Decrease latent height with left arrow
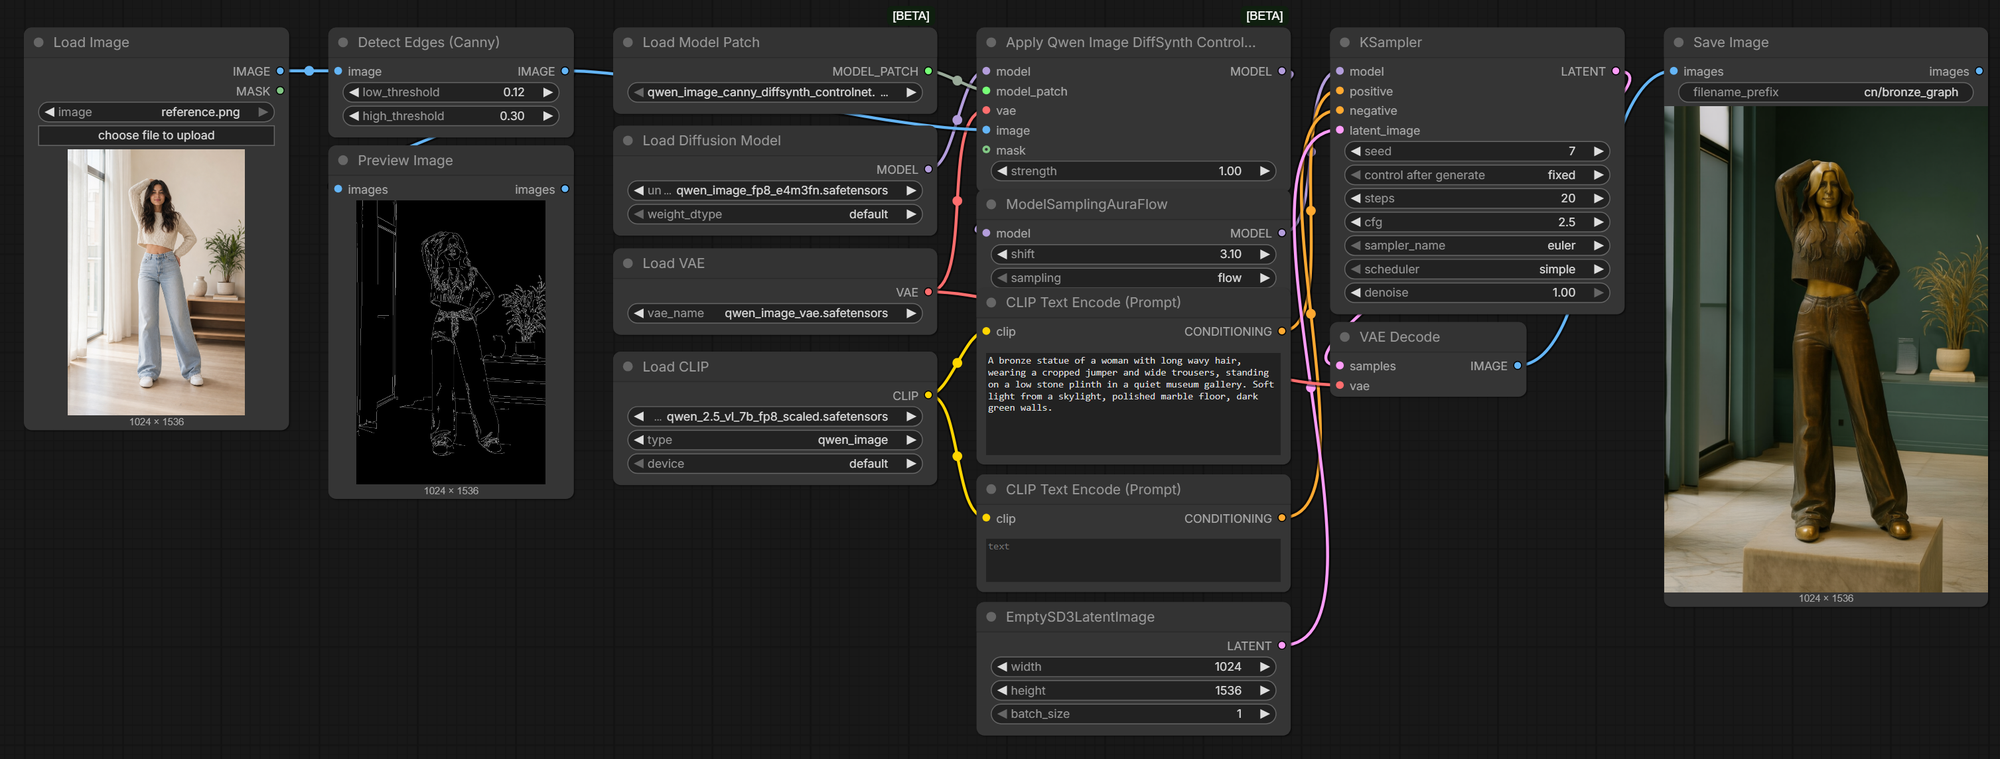The width and height of the screenshot is (2000, 759). (x=1002, y=691)
